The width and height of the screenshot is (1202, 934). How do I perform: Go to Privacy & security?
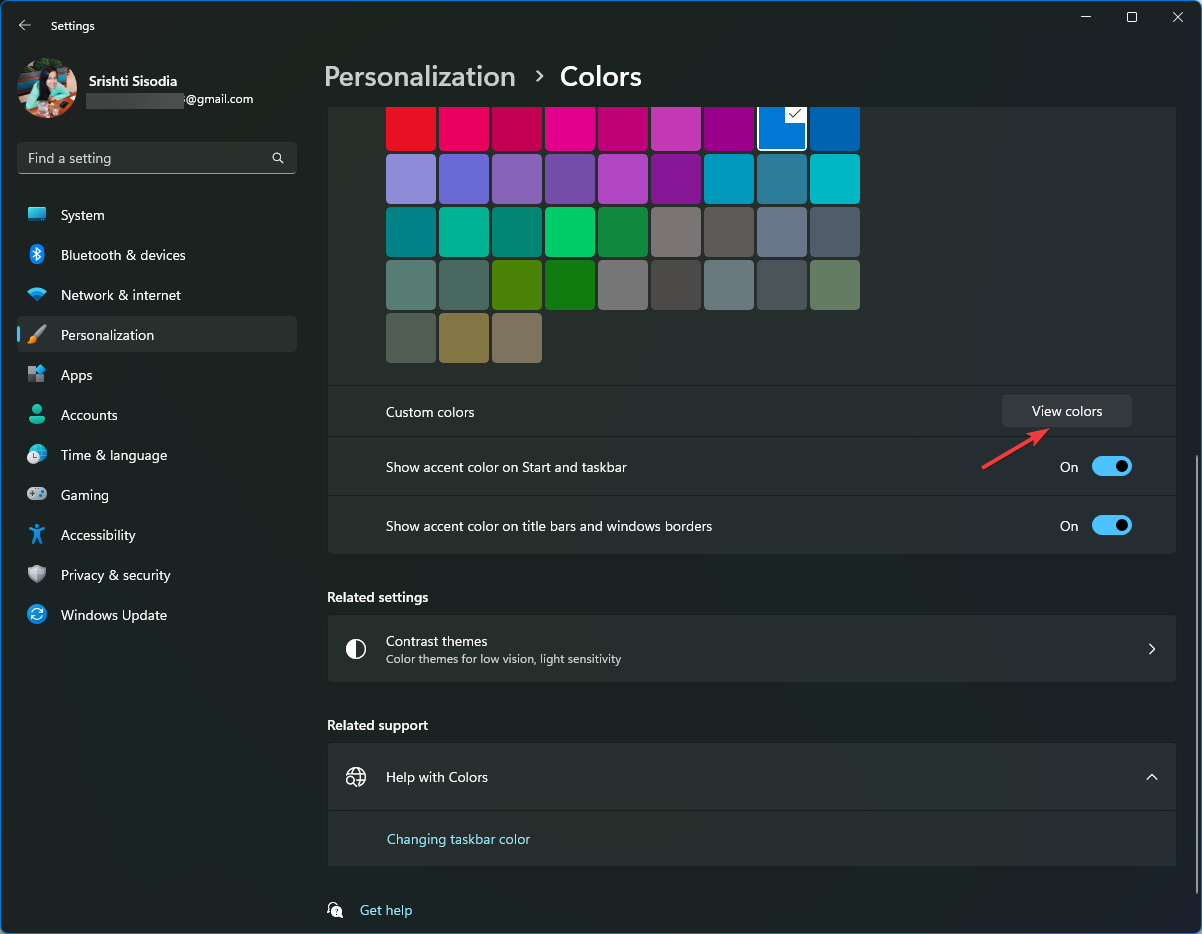coord(157,575)
